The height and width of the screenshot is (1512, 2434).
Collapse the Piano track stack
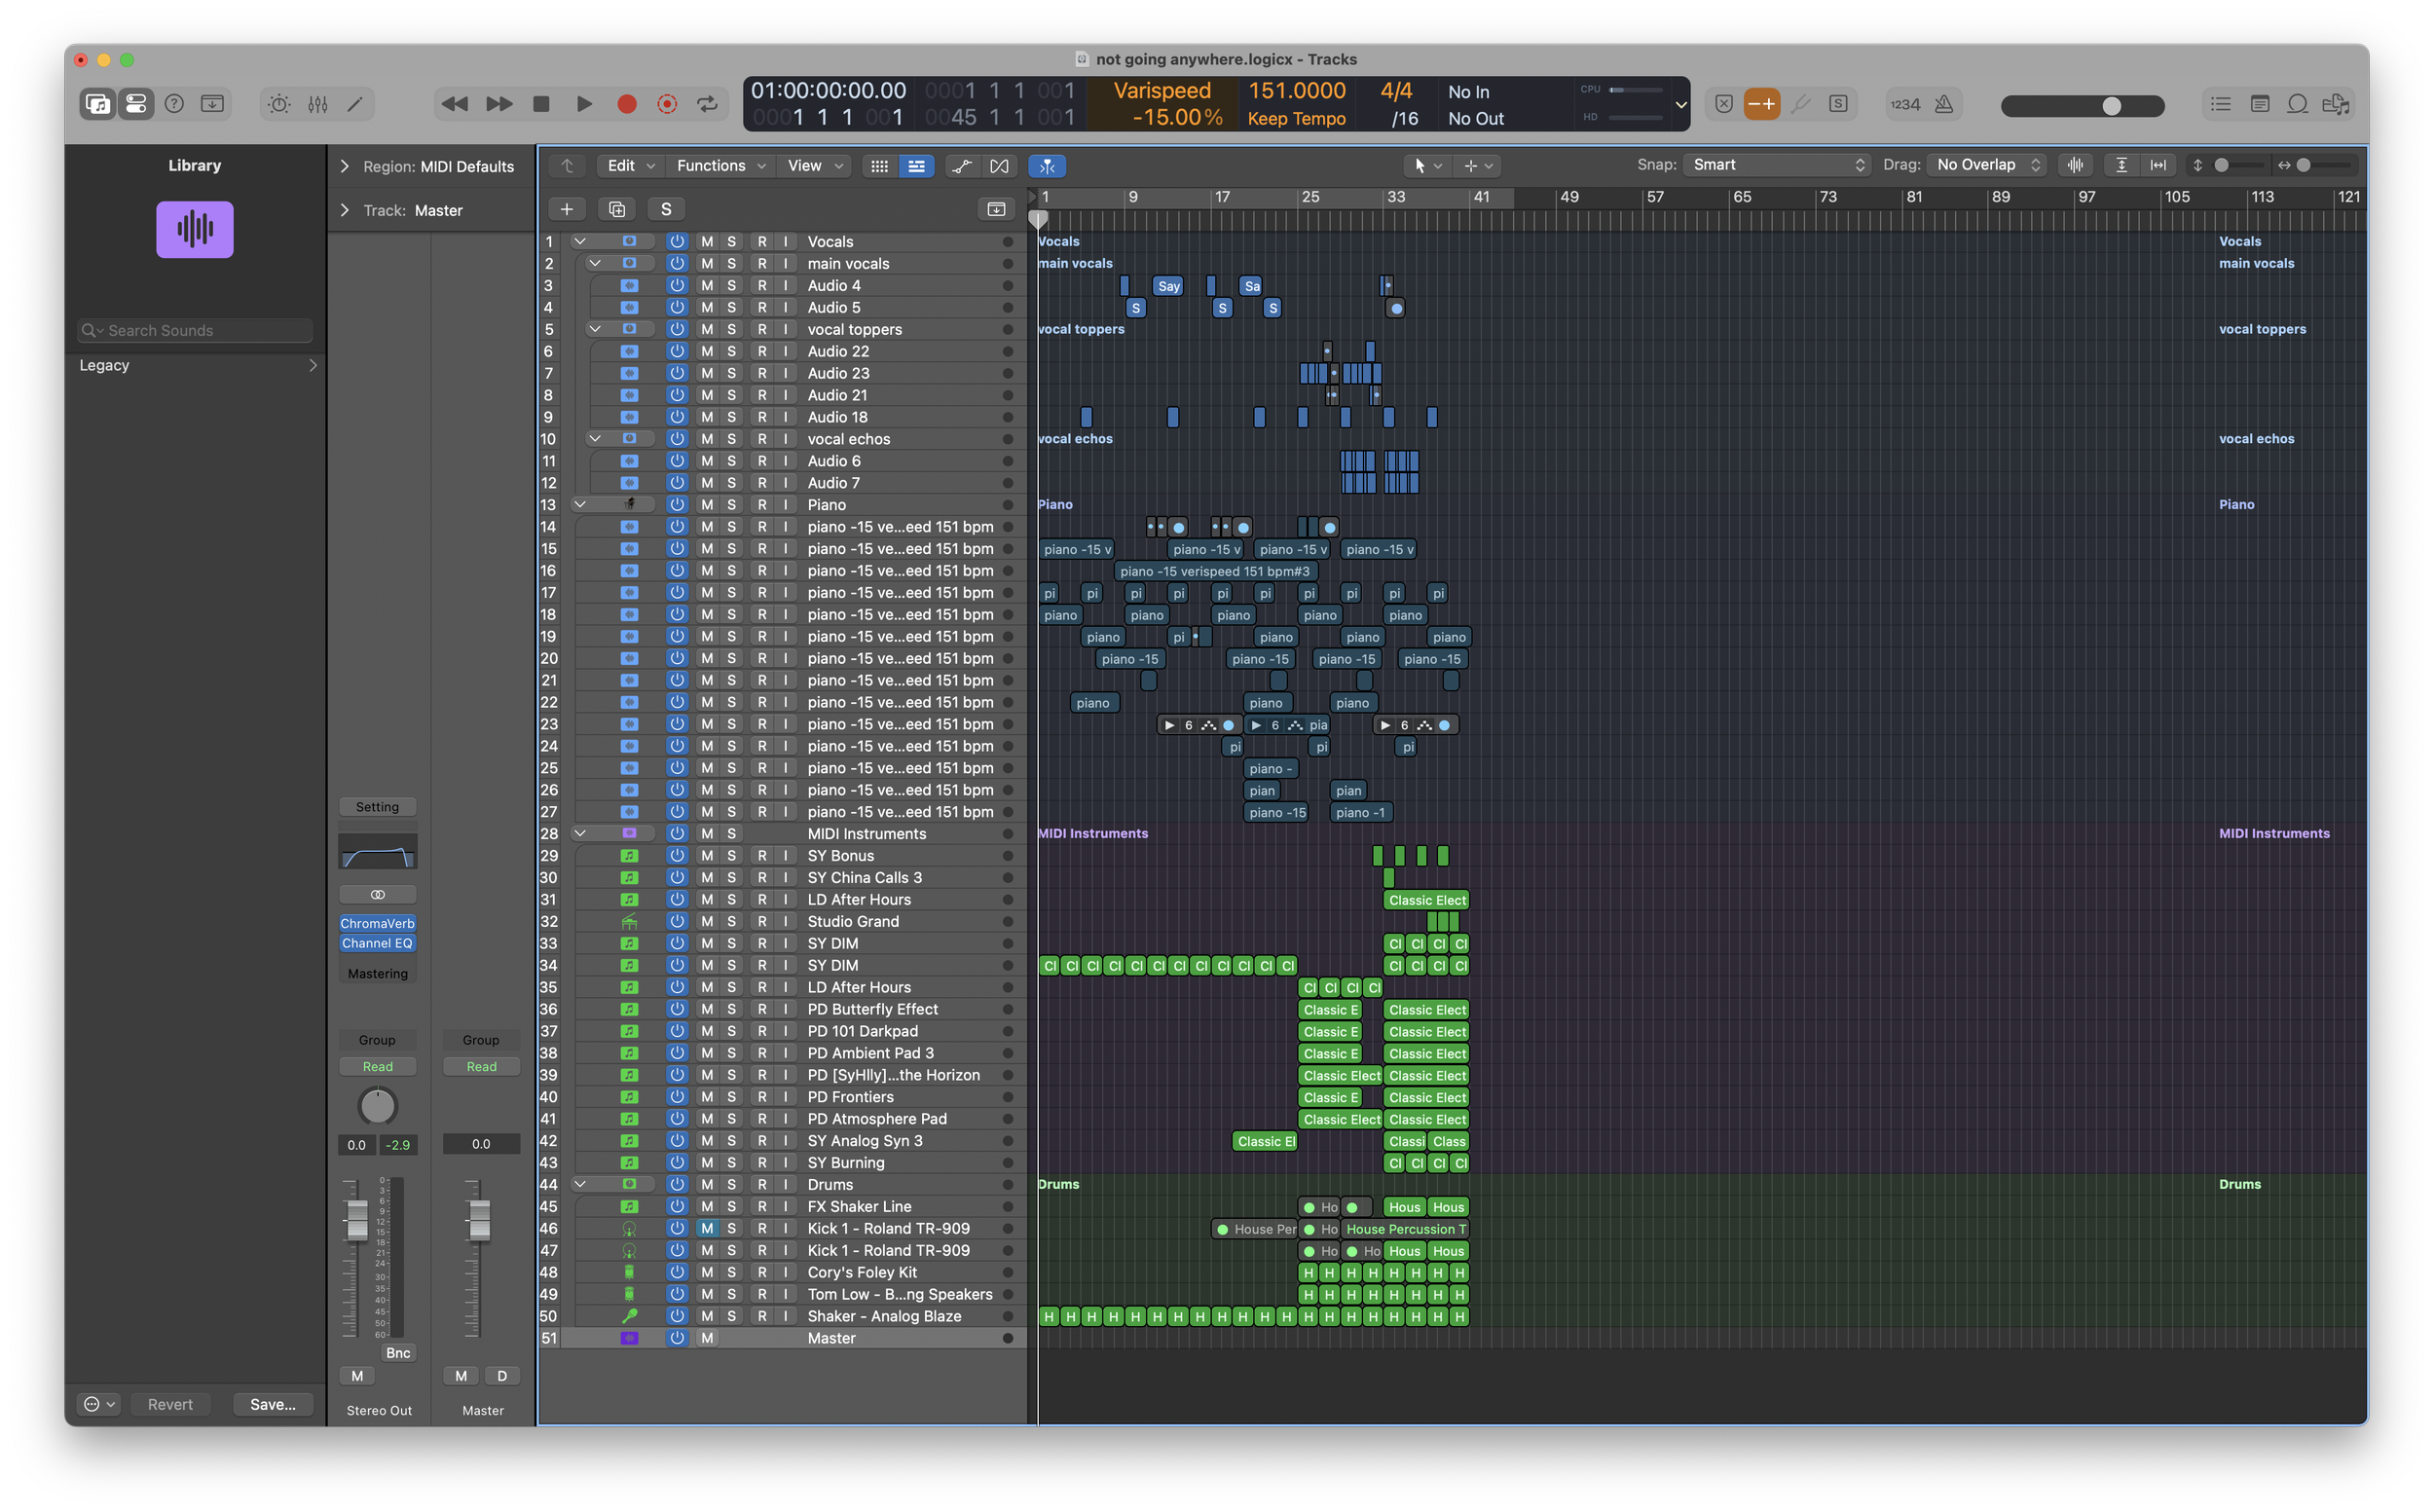click(x=579, y=505)
